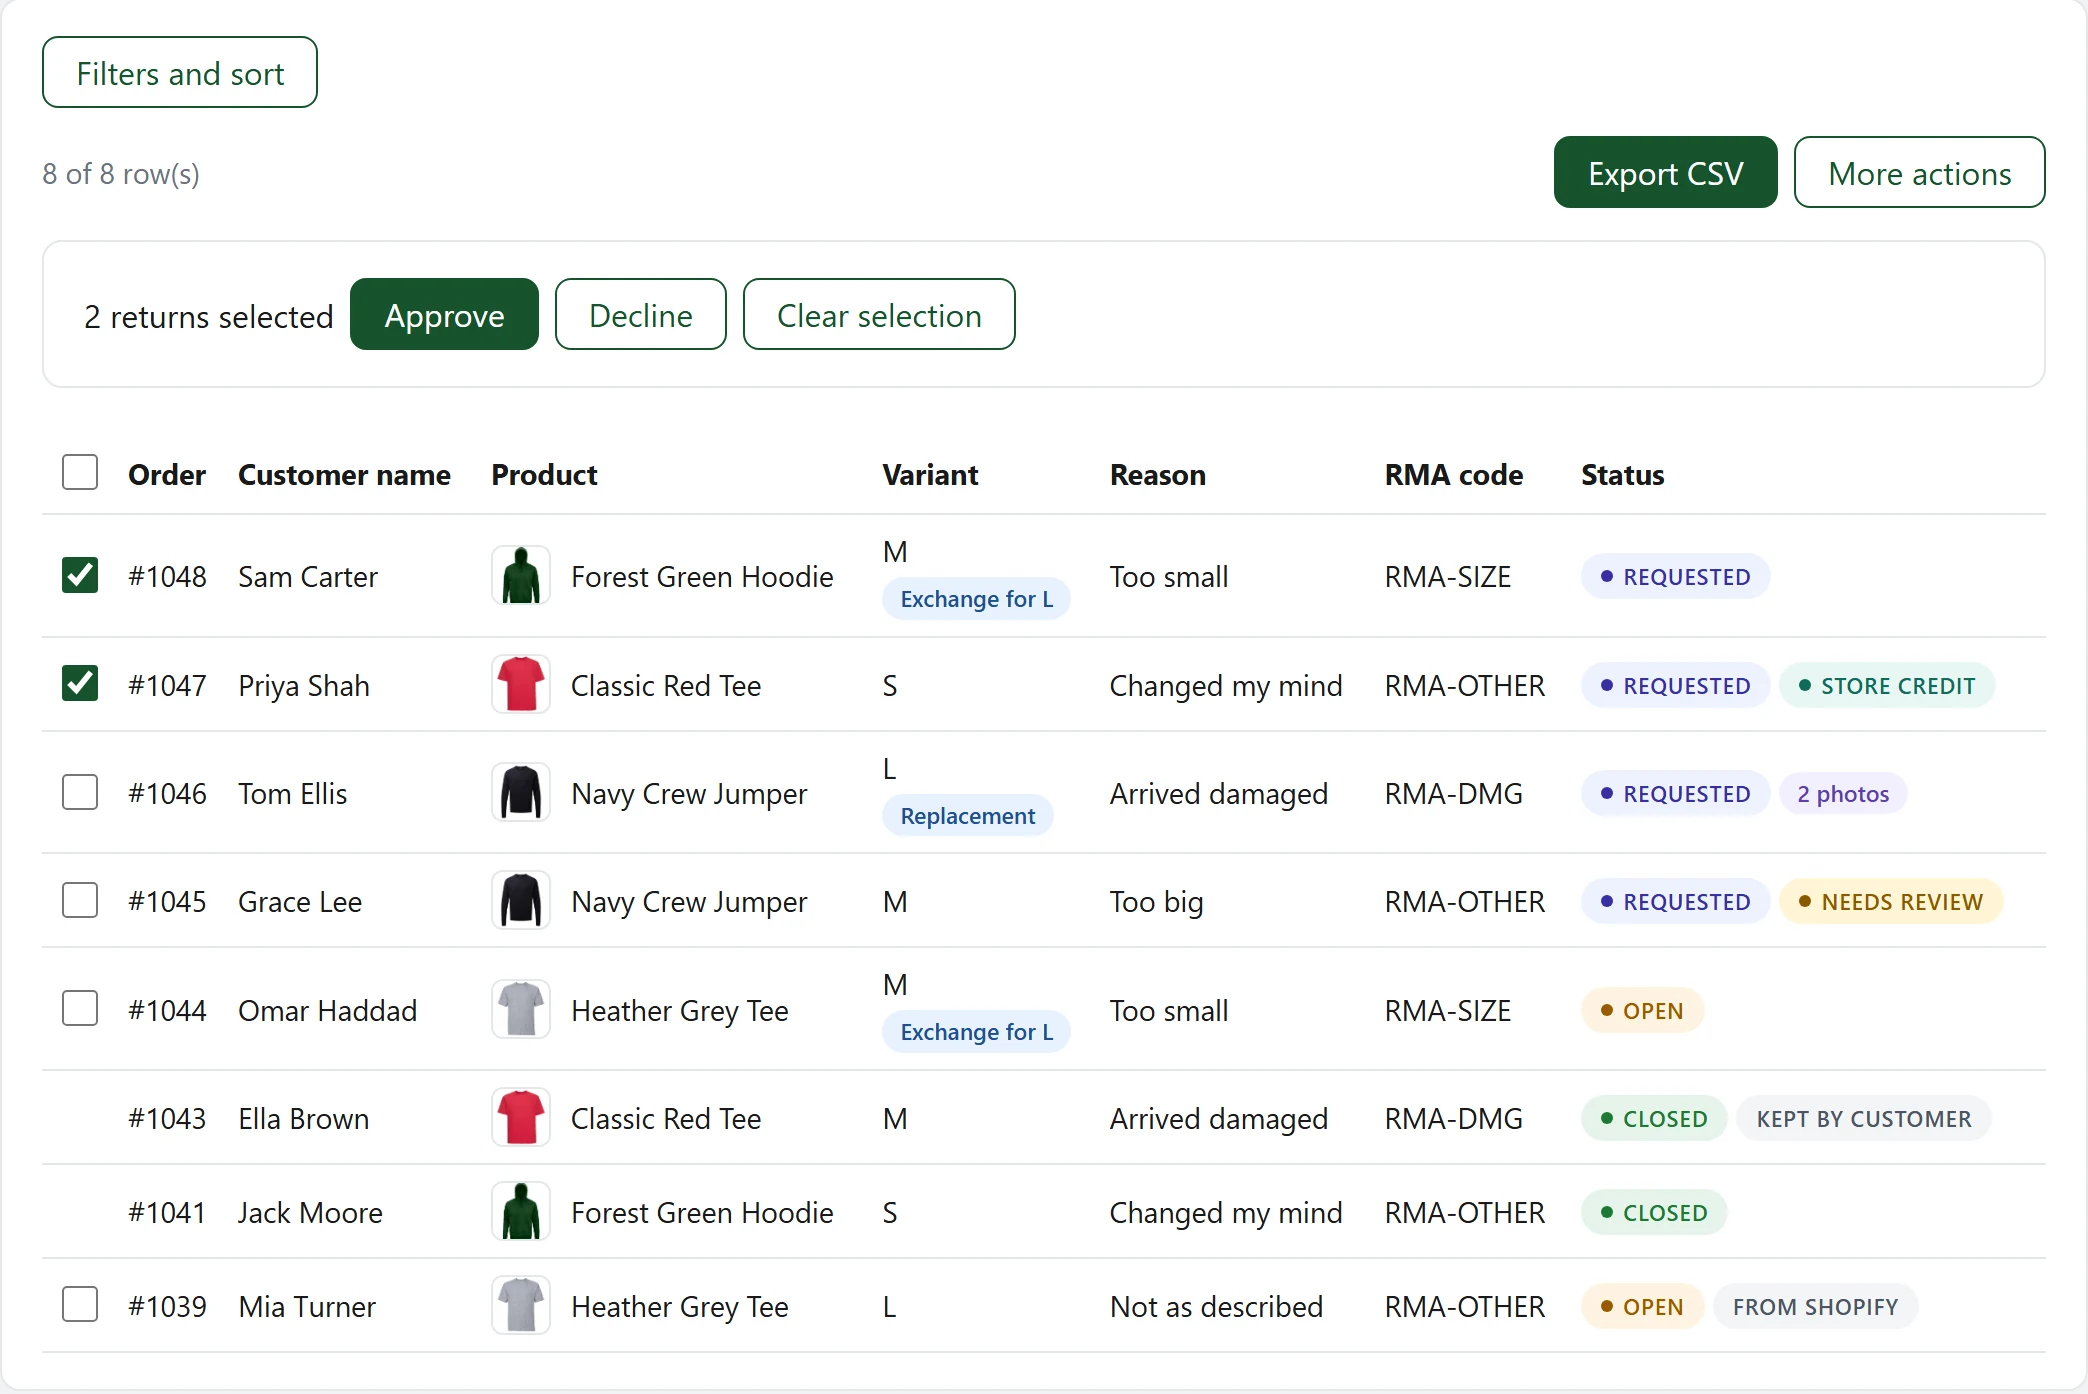Select order #1039 Mia Turner checkbox
Viewport: 2088px width, 1394px height.
pos(80,1305)
